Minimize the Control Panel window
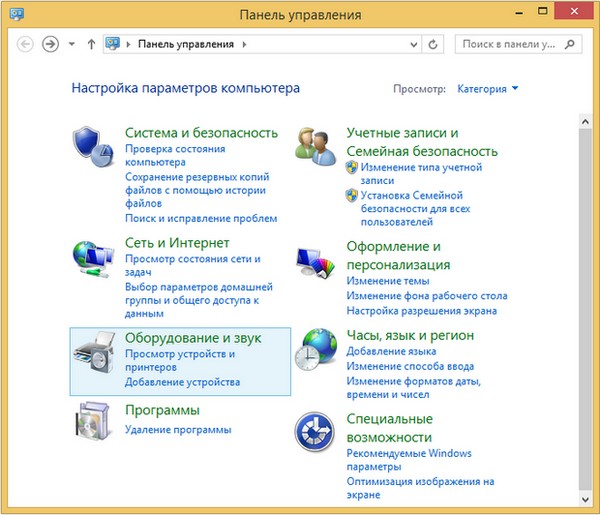 tap(519, 12)
